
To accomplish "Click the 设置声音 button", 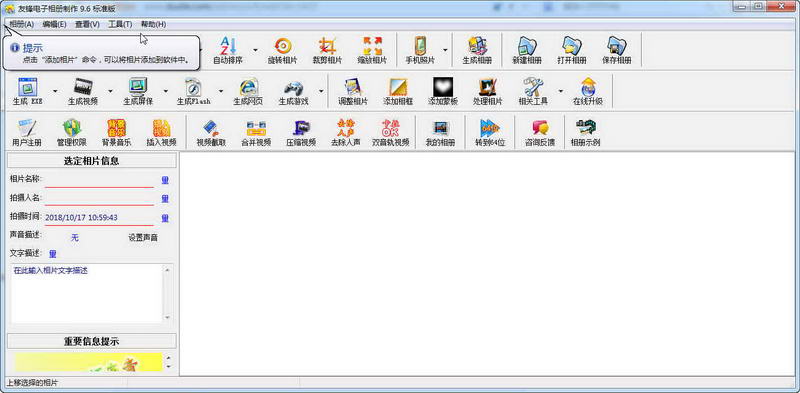I will (x=143, y=238).
